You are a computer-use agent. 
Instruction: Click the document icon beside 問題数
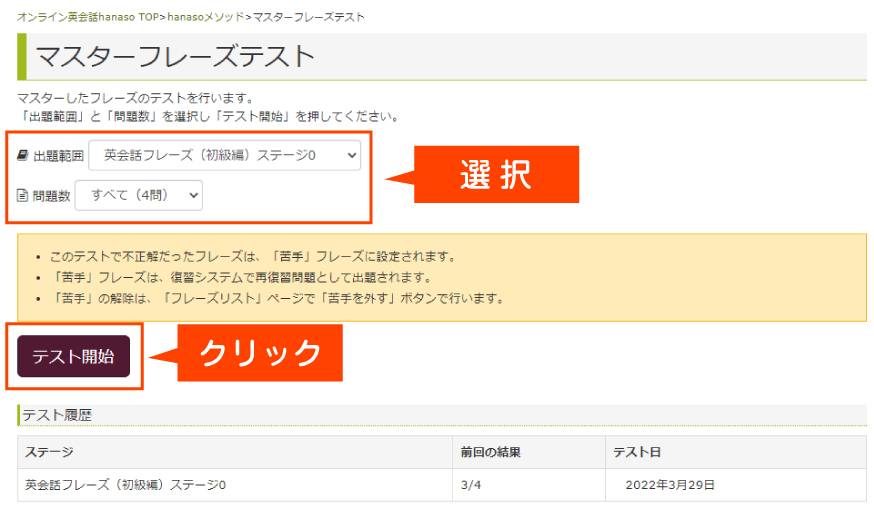pyautogui.click(x=22, y=195)
